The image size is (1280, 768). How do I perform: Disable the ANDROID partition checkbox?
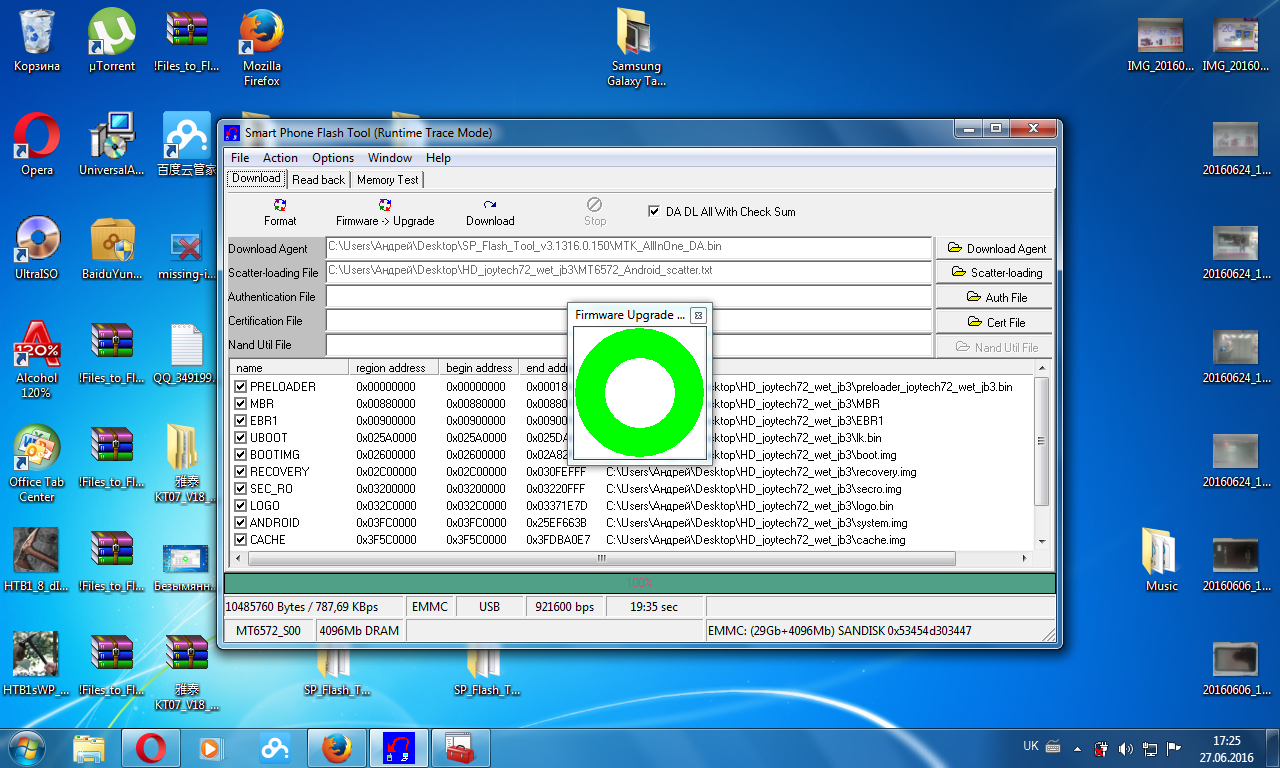[x=240, y=523]
